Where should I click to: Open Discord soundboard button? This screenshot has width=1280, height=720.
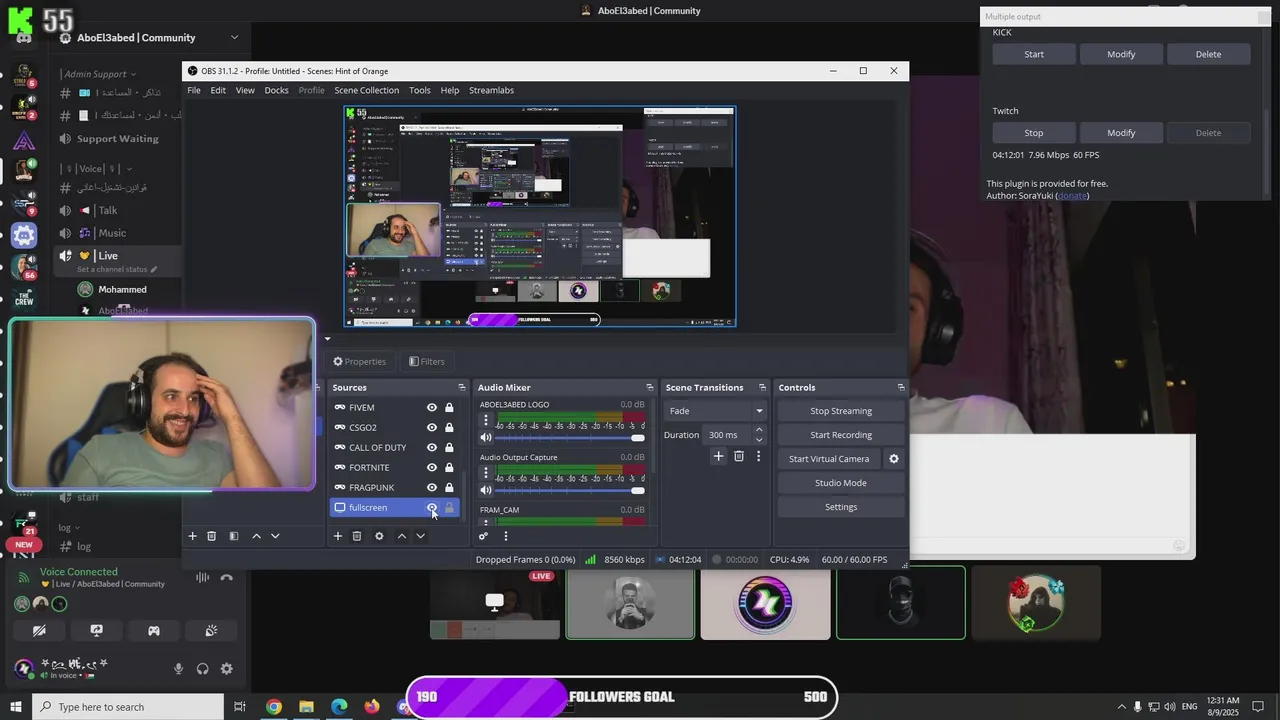click(211, 631)
